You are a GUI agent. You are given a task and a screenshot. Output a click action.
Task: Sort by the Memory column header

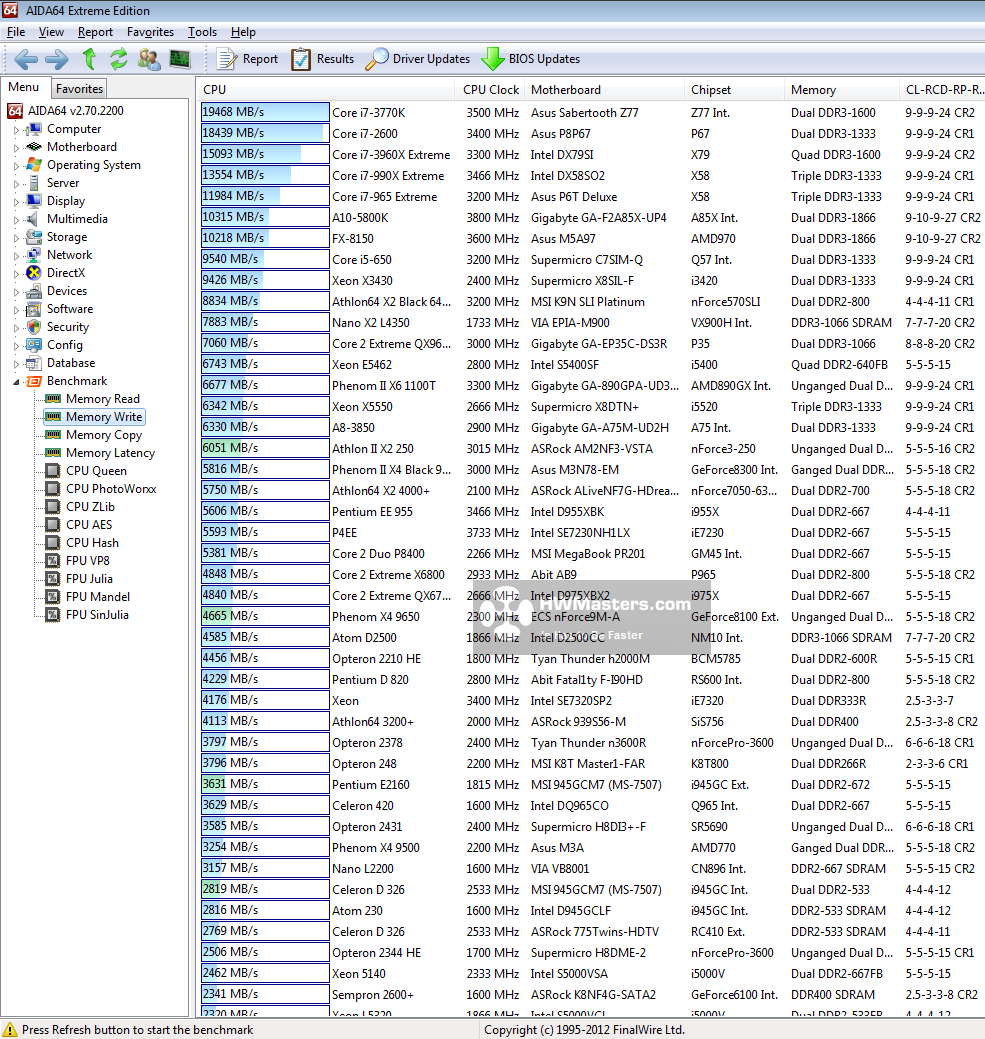(x=843, y=89)
